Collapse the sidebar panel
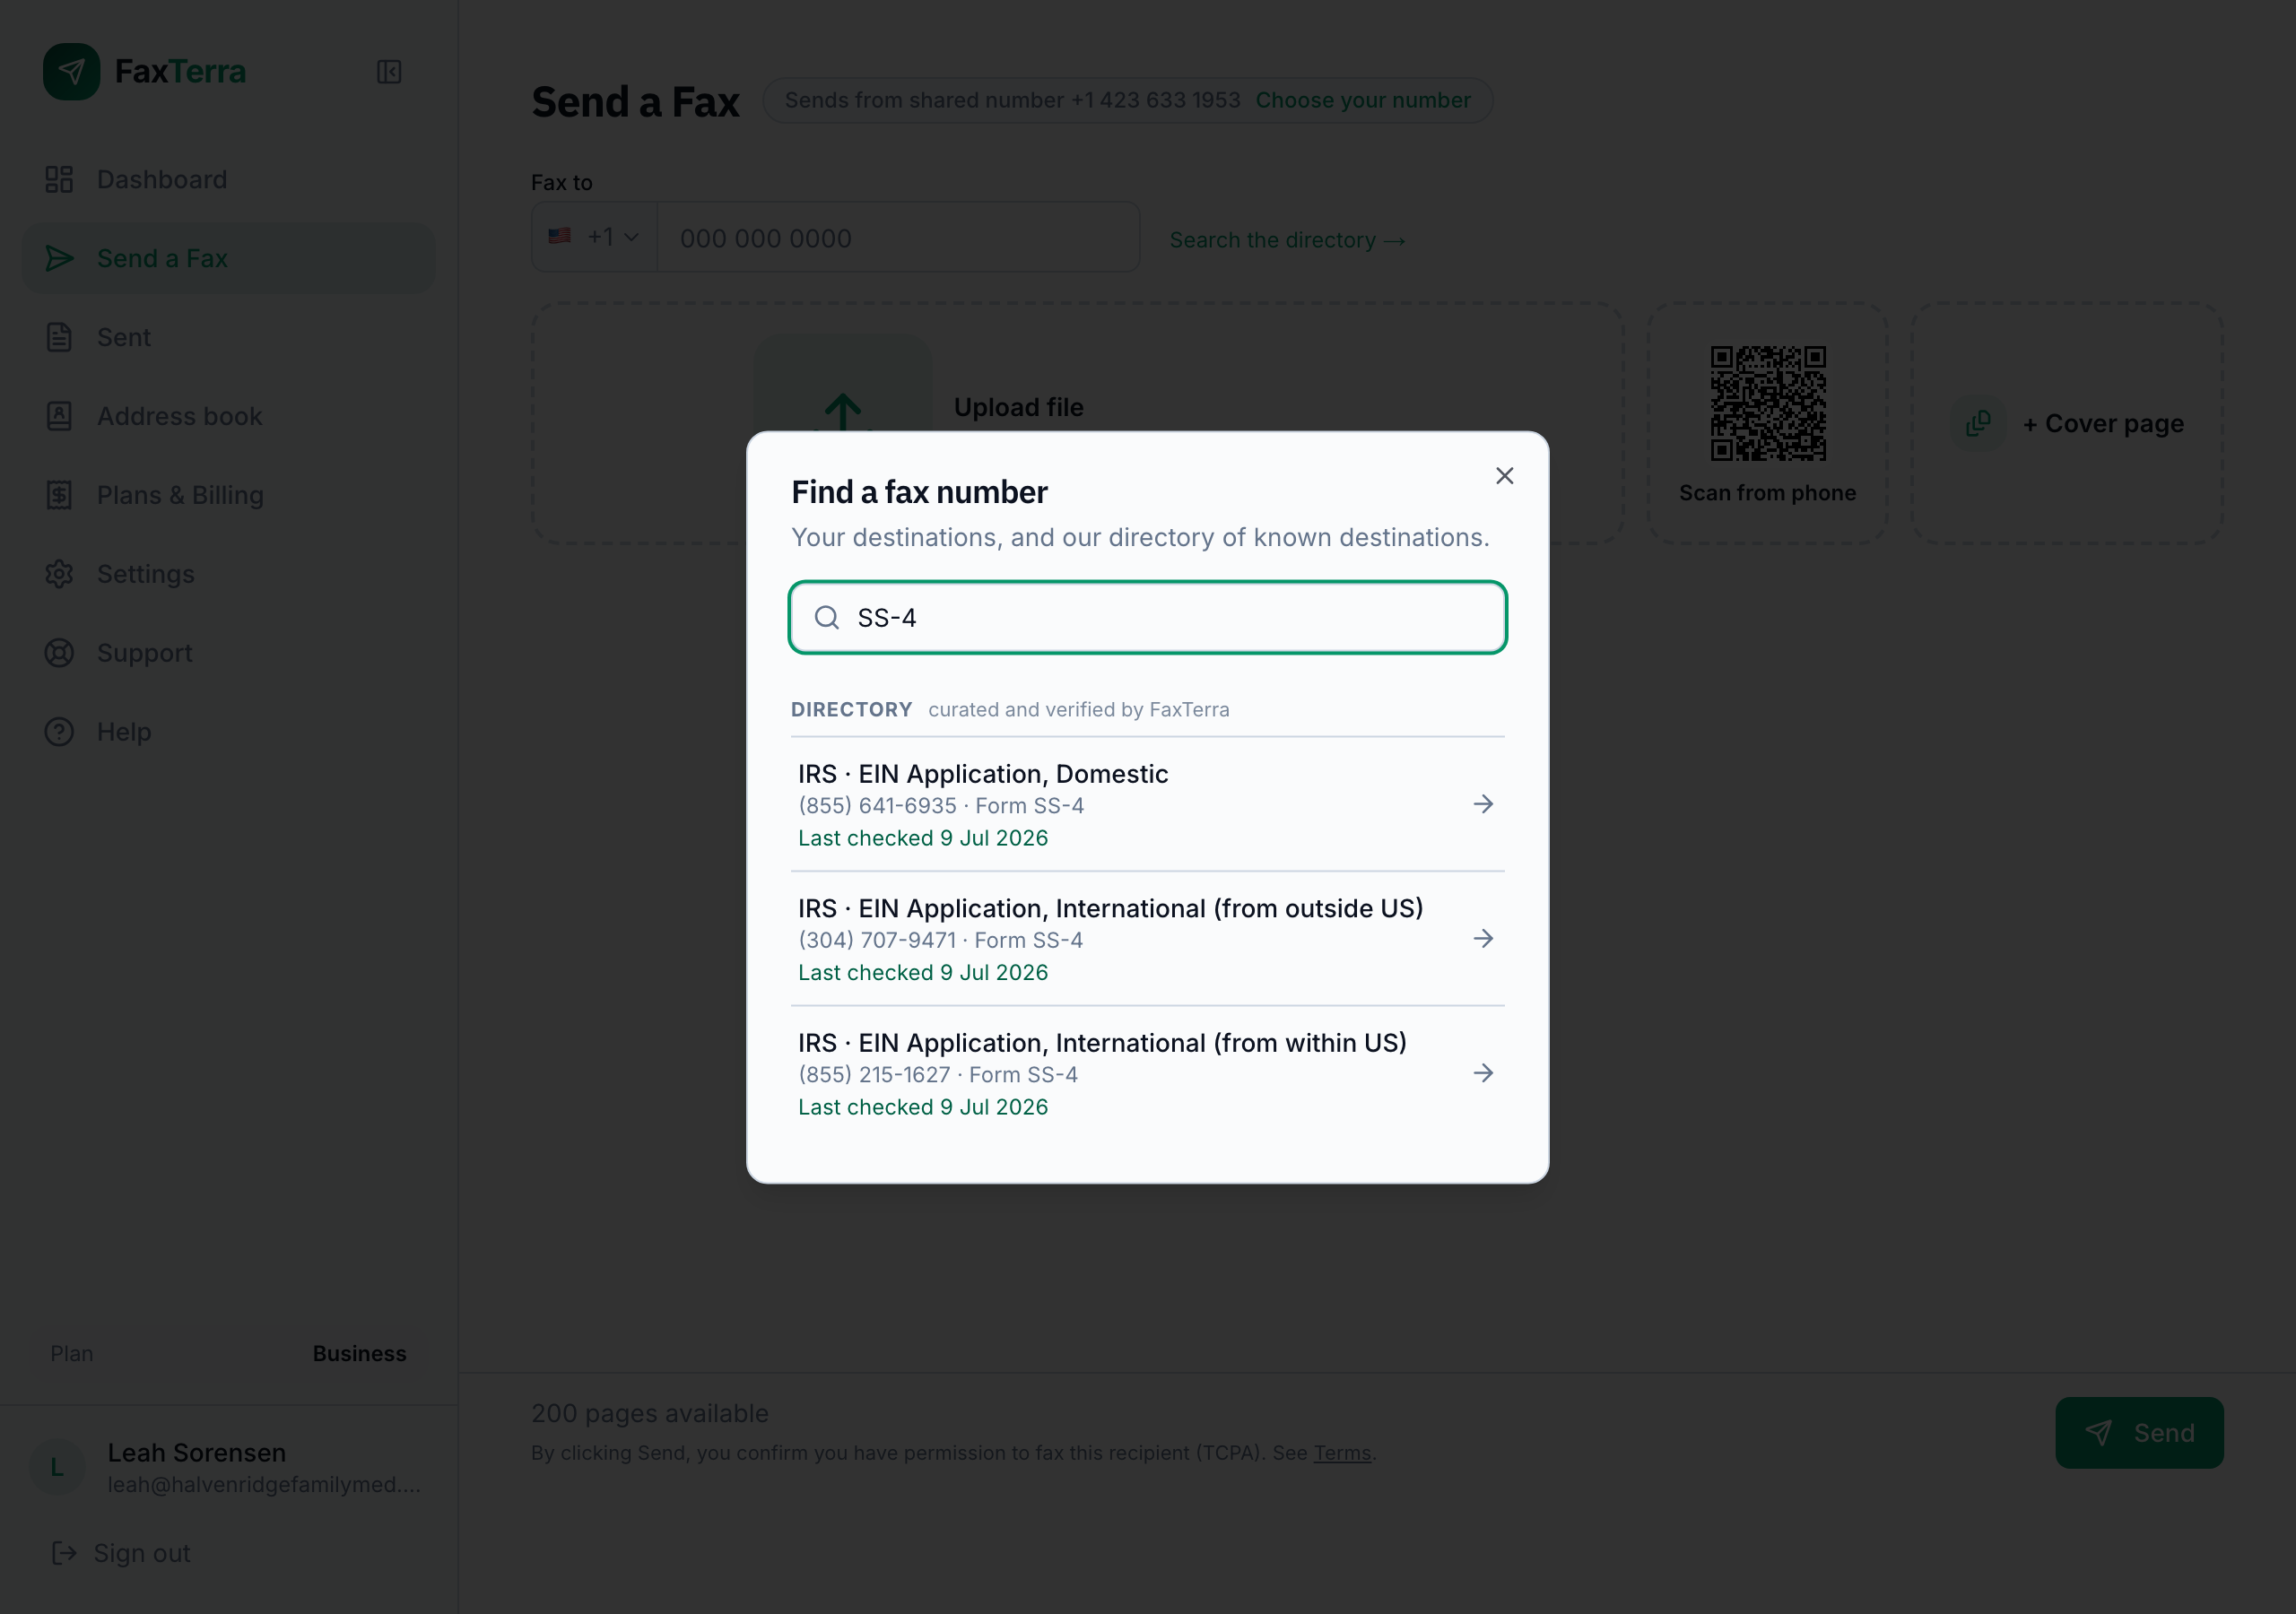The height and width of the screenshot is (1614, 2296). [389, 72]
